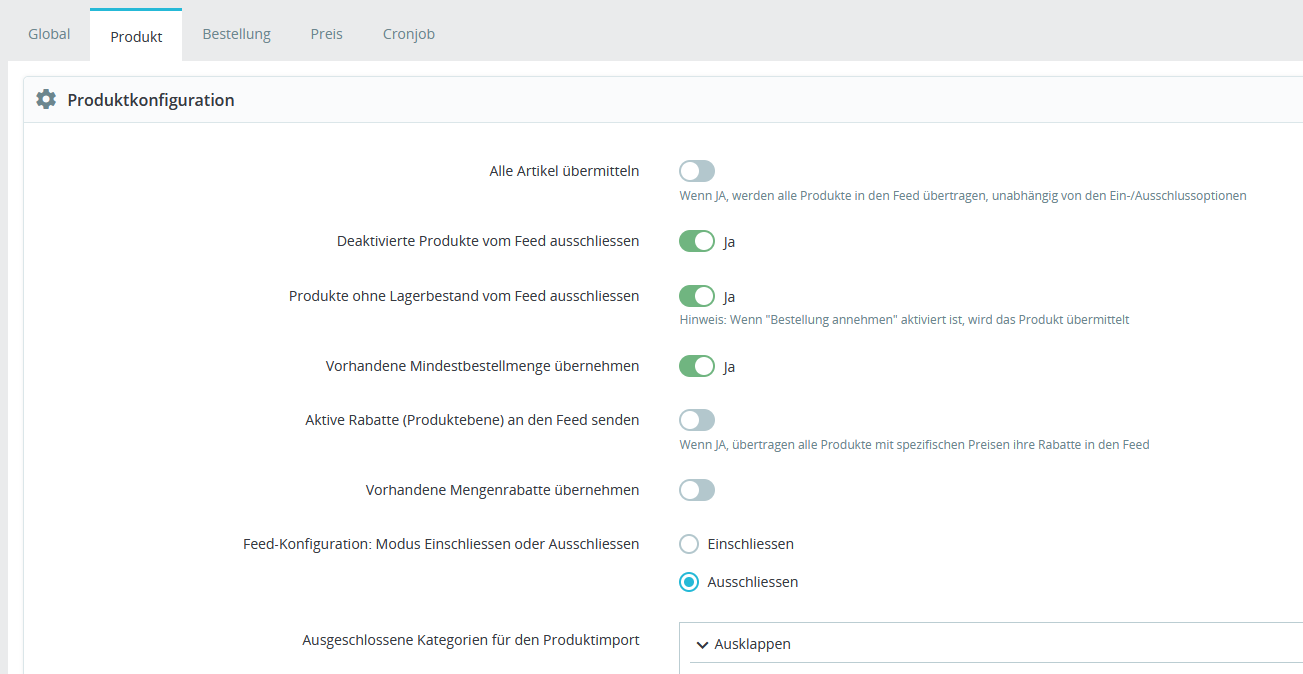Switch to the Cronjob tab
Image resolution: width=1303 pixels, height=674 pixels.
408,34
